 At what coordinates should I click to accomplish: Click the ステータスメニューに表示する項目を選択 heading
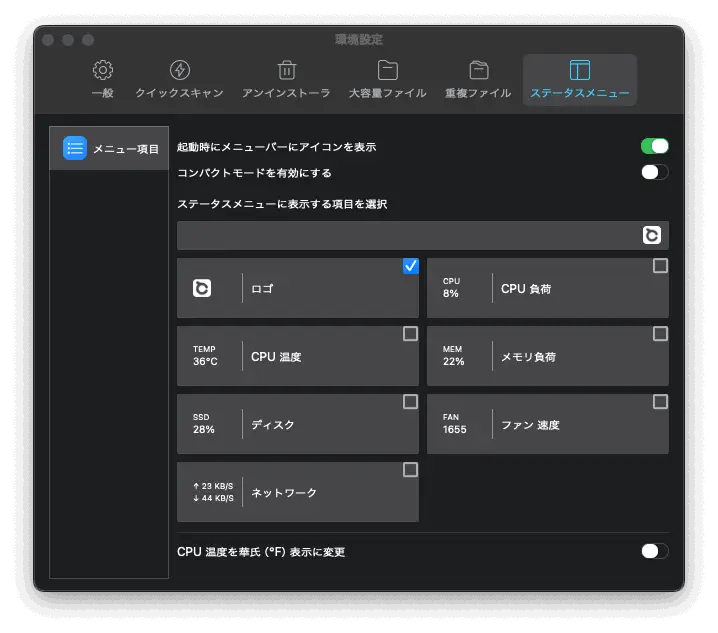pyautogui.click(x=282, y=204)
